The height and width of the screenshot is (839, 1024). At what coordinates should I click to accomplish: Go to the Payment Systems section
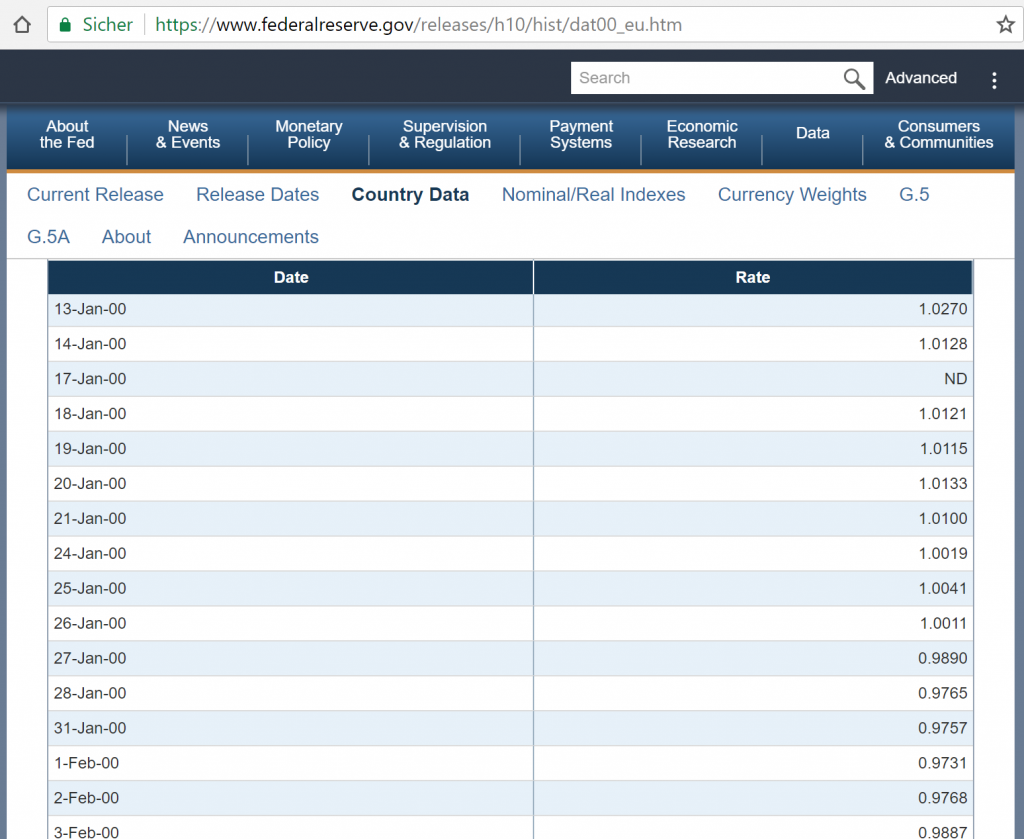point(581,134)
